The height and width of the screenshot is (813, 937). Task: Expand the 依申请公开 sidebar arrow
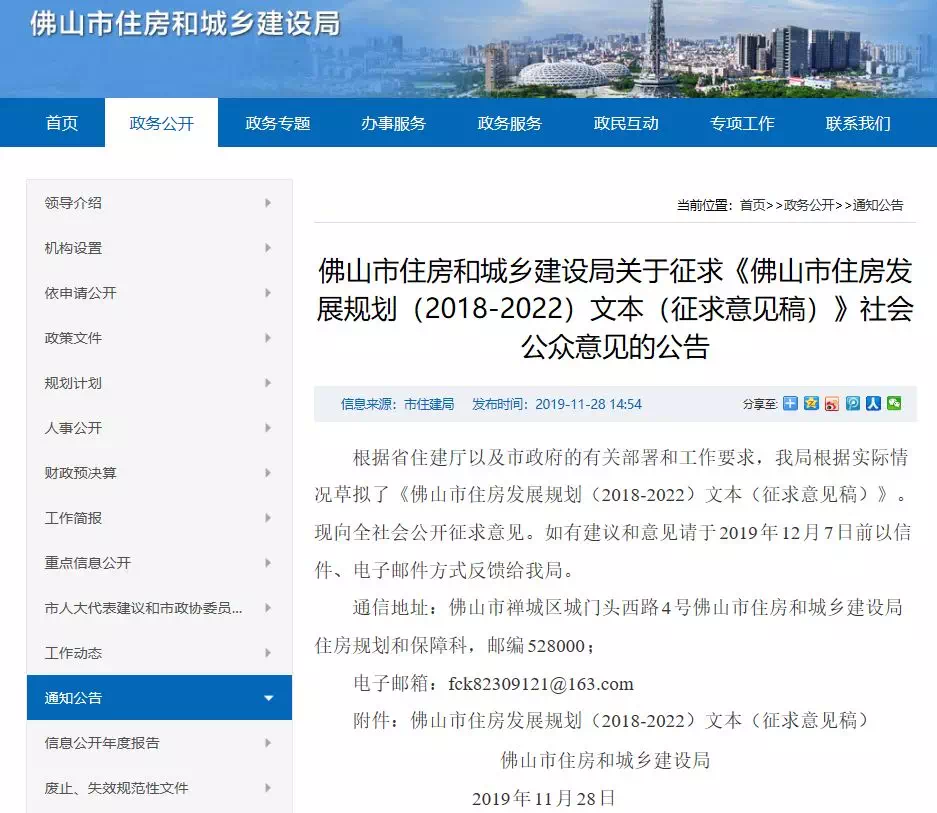[x=268, y=293]
